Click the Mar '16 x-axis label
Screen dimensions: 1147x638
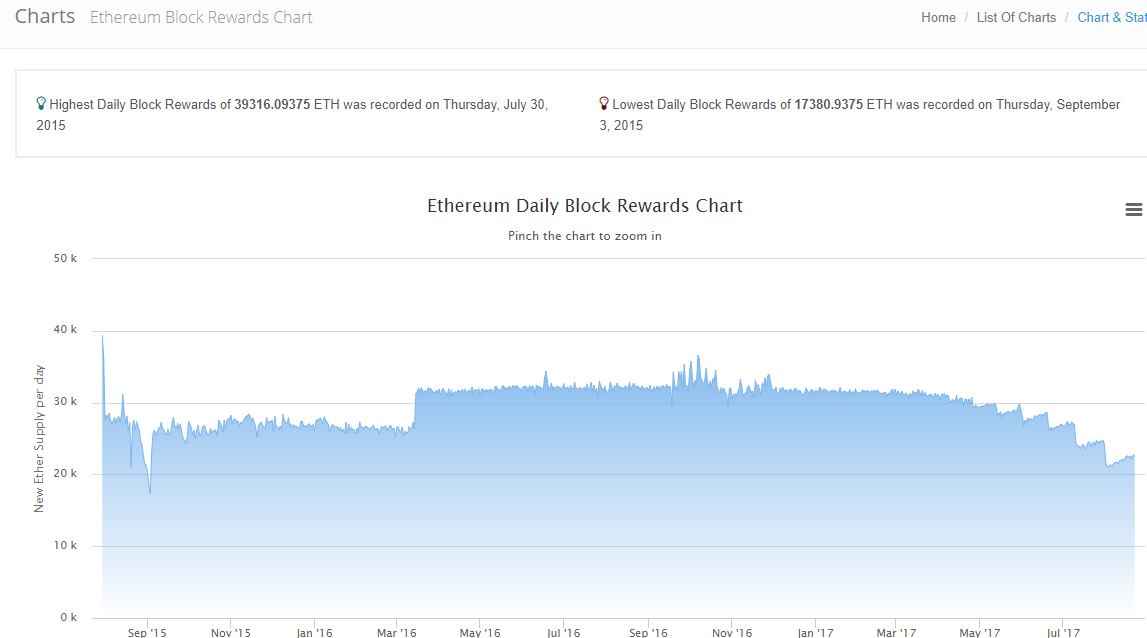(396, 632)
